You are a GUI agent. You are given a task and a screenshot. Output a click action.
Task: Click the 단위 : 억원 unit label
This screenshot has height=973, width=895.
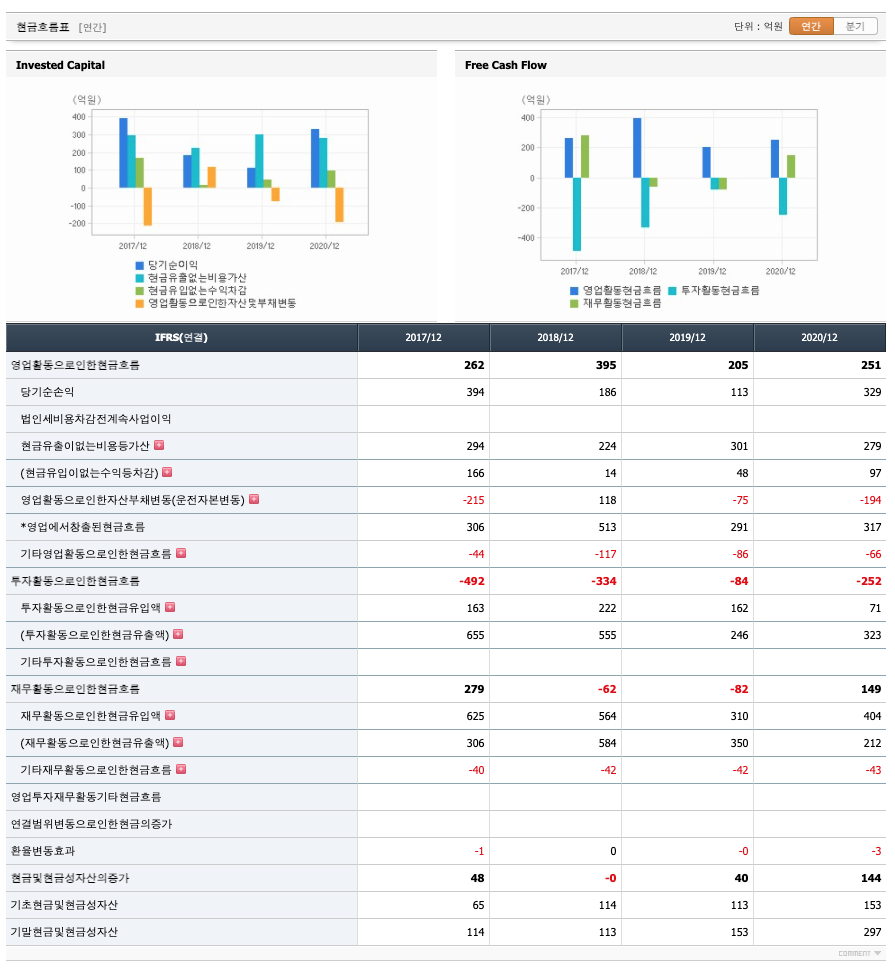click(758, 26)
